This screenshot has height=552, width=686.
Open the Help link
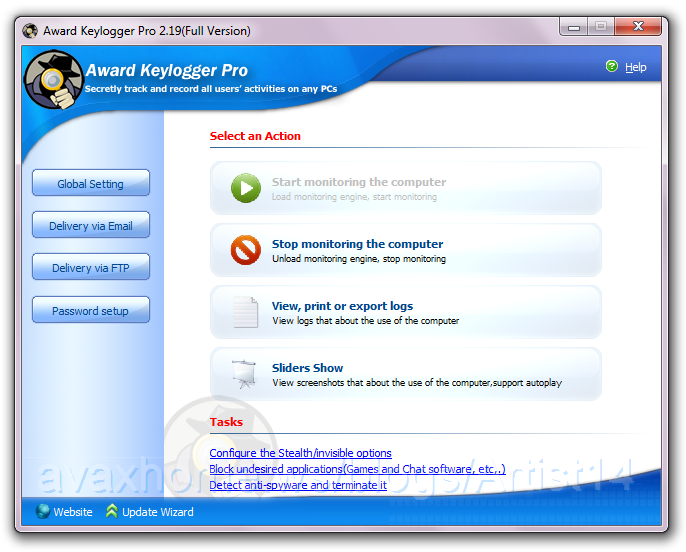coord(635,67)
